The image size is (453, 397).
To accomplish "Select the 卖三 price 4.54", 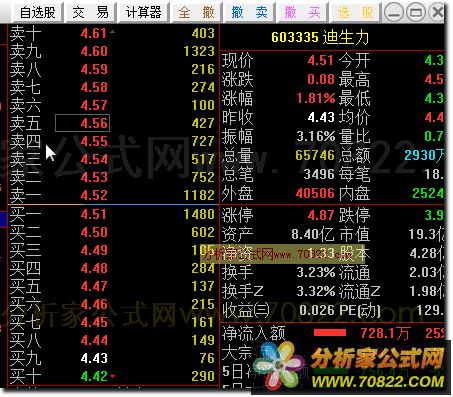I will [x=94, y=159].
